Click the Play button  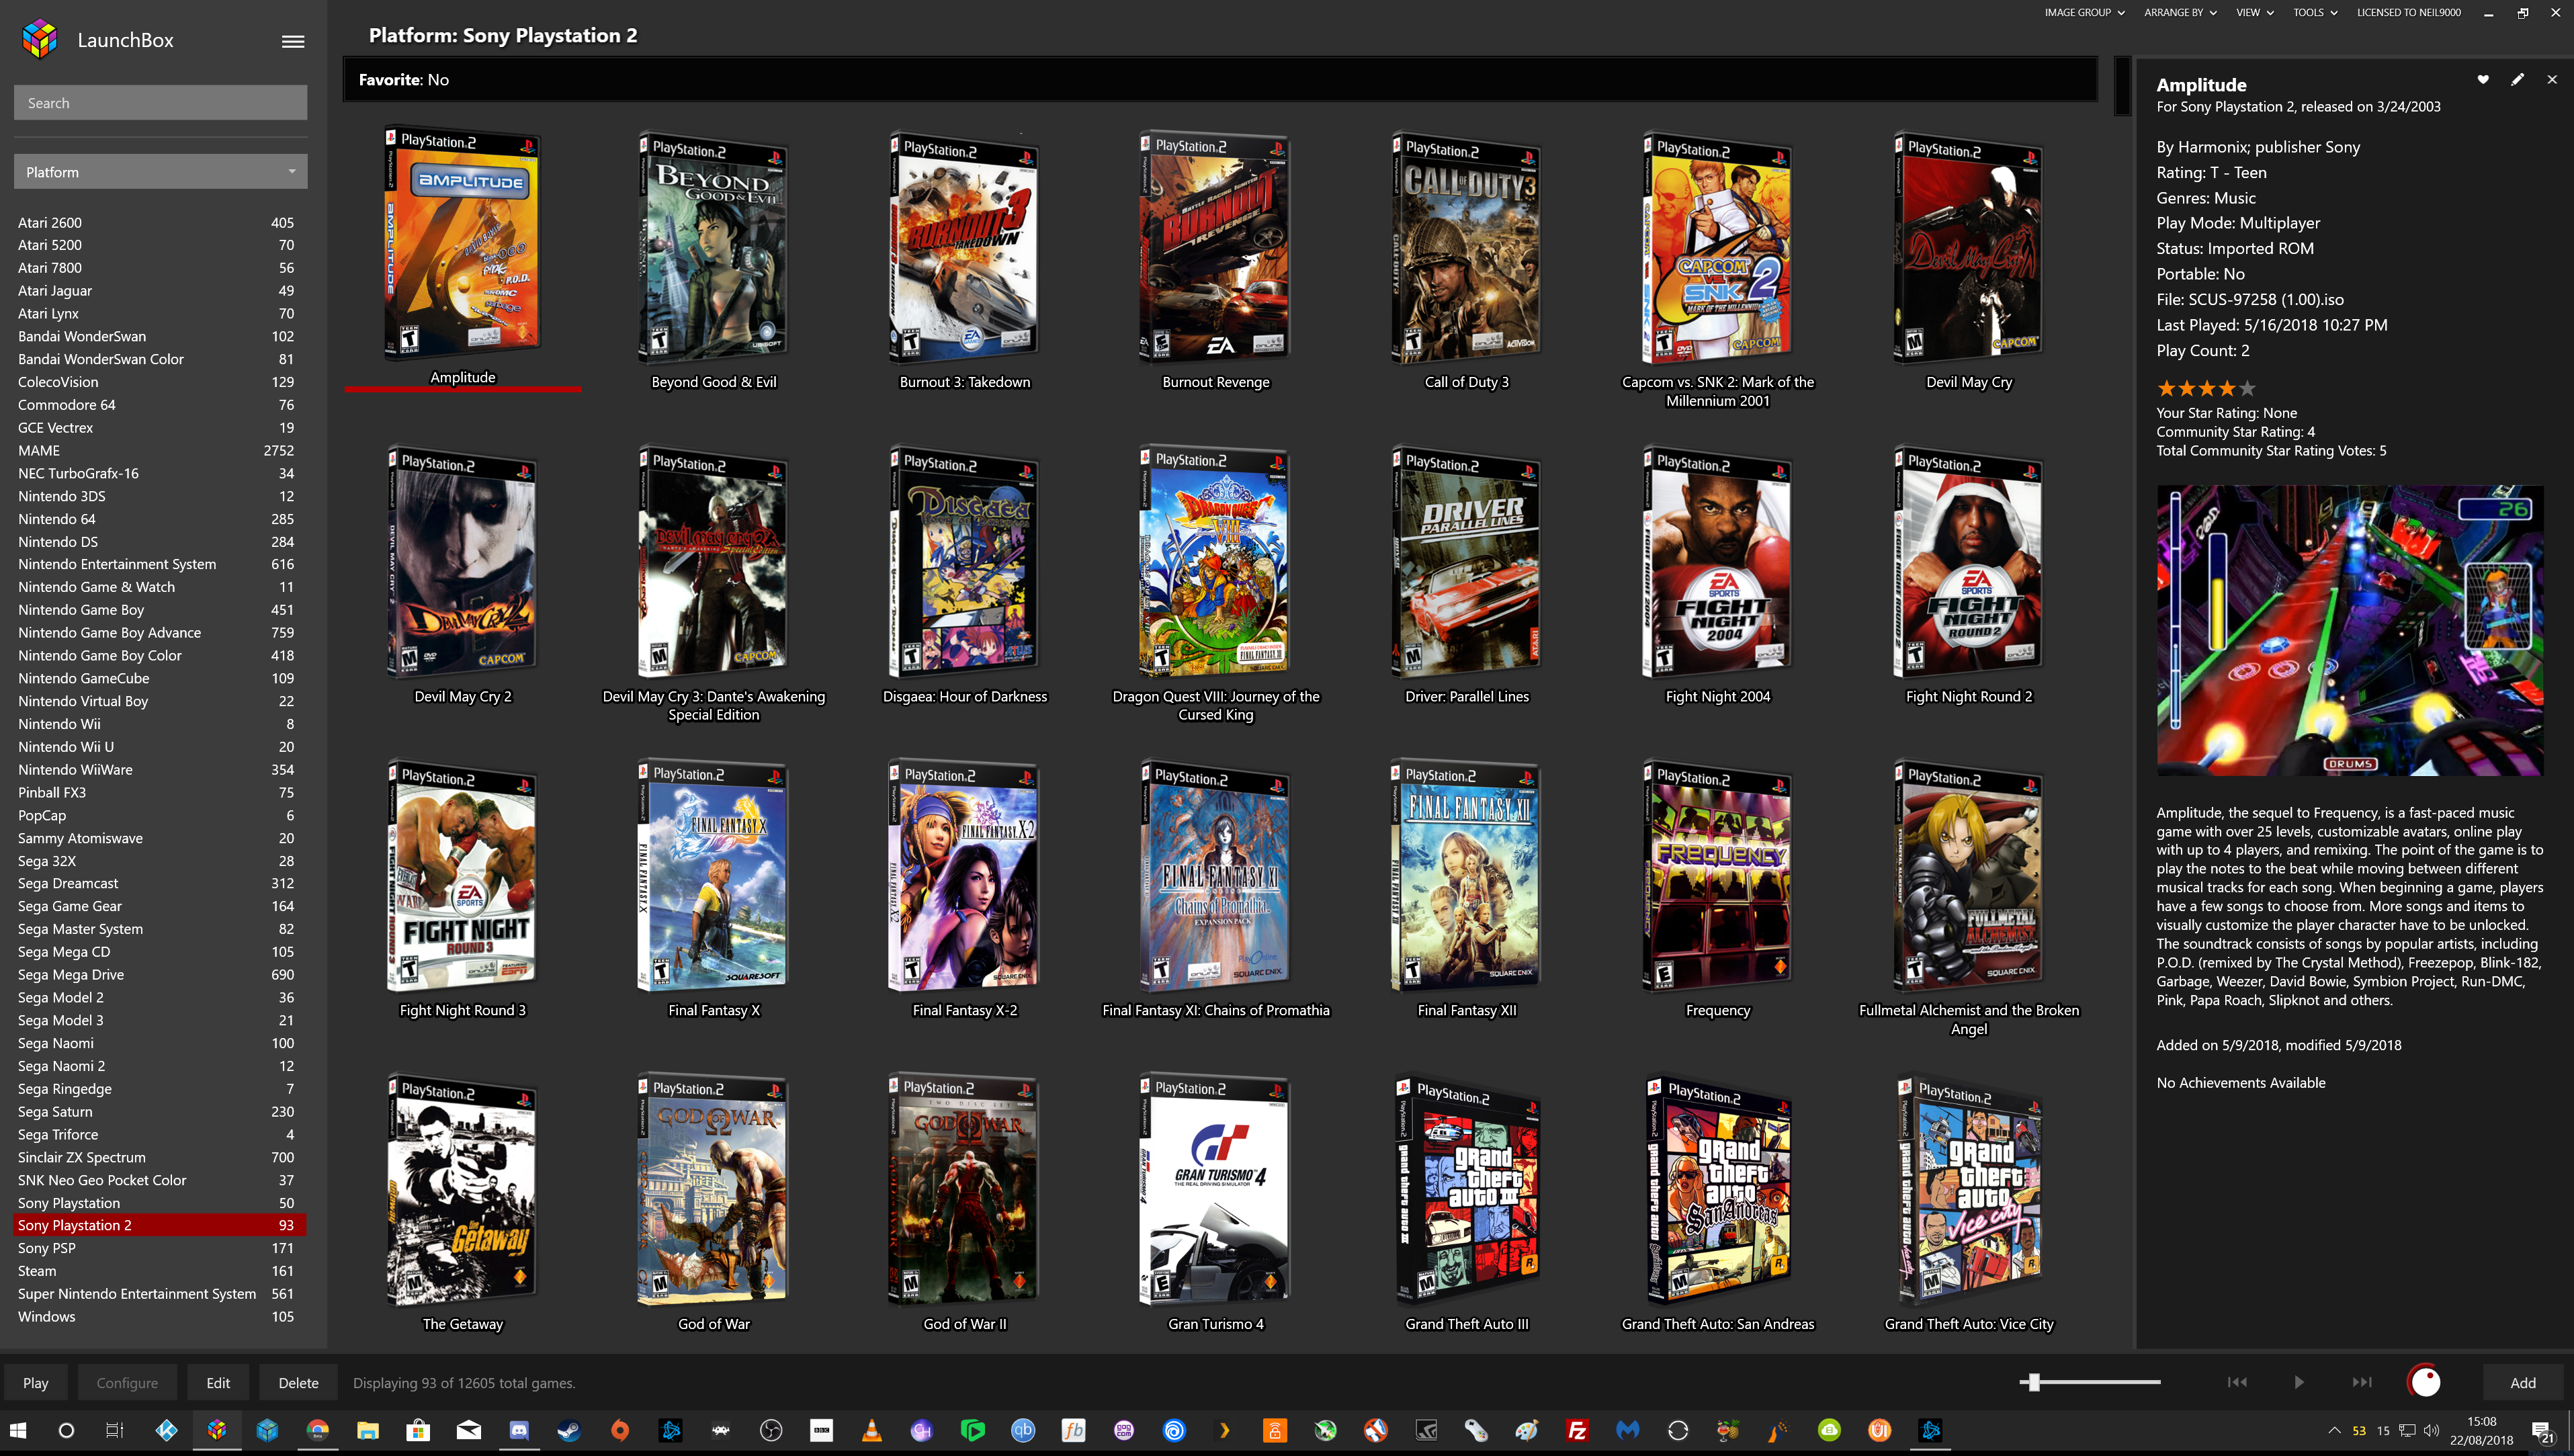pos(36,1382)
